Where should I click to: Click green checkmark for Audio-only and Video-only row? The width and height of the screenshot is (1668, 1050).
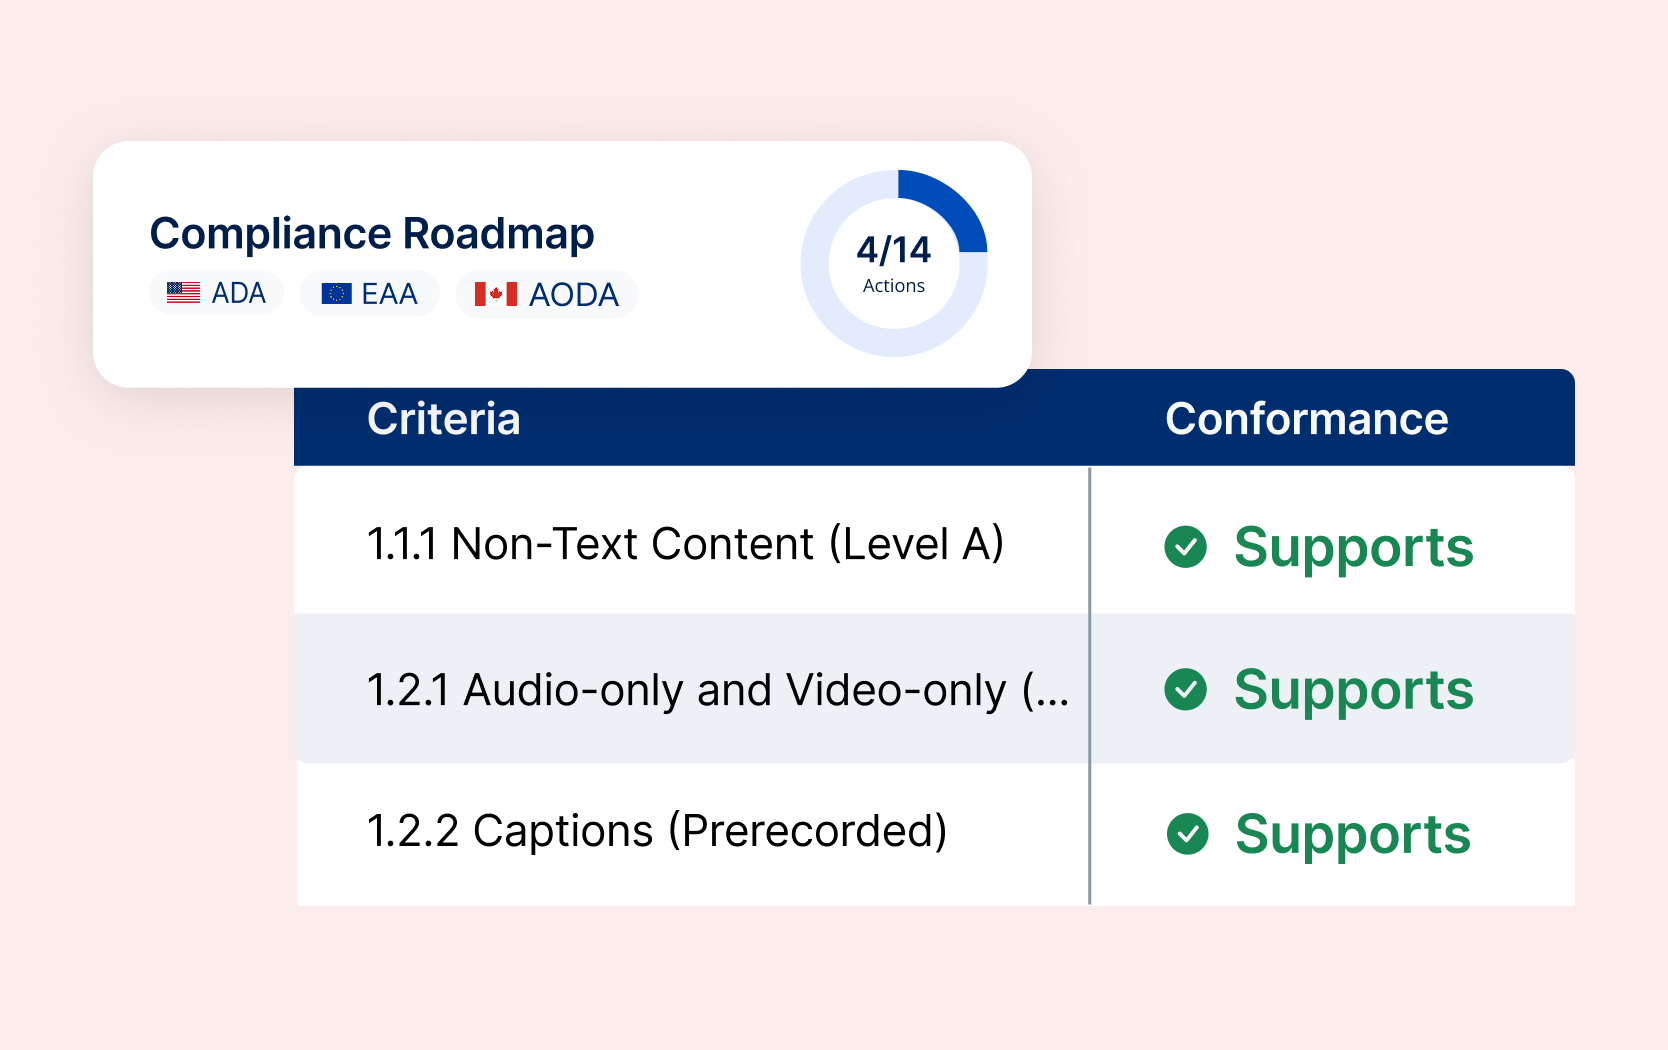[1186, 689]
